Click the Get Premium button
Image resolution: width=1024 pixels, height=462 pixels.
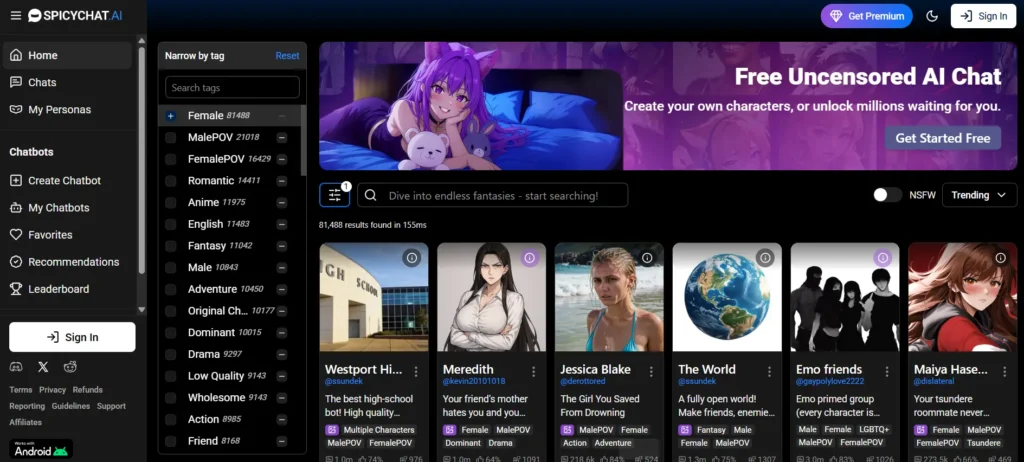[867, 16]
